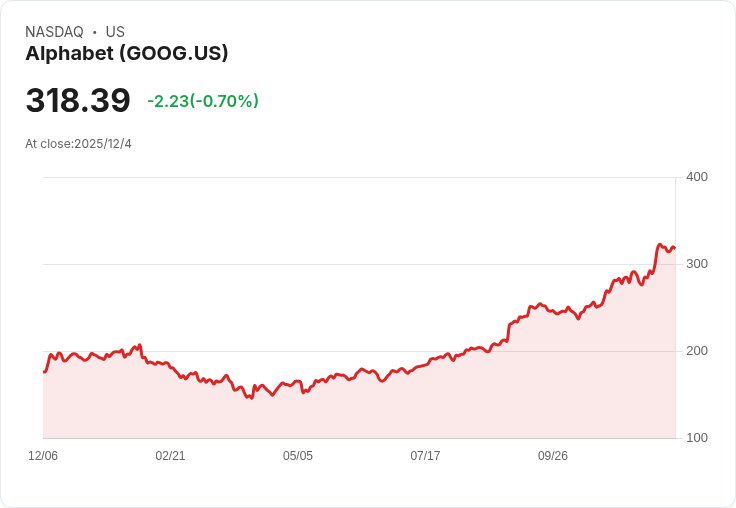Click the left starting point of the price line
The width and height of the screenshot is (736, 508).
44,372
